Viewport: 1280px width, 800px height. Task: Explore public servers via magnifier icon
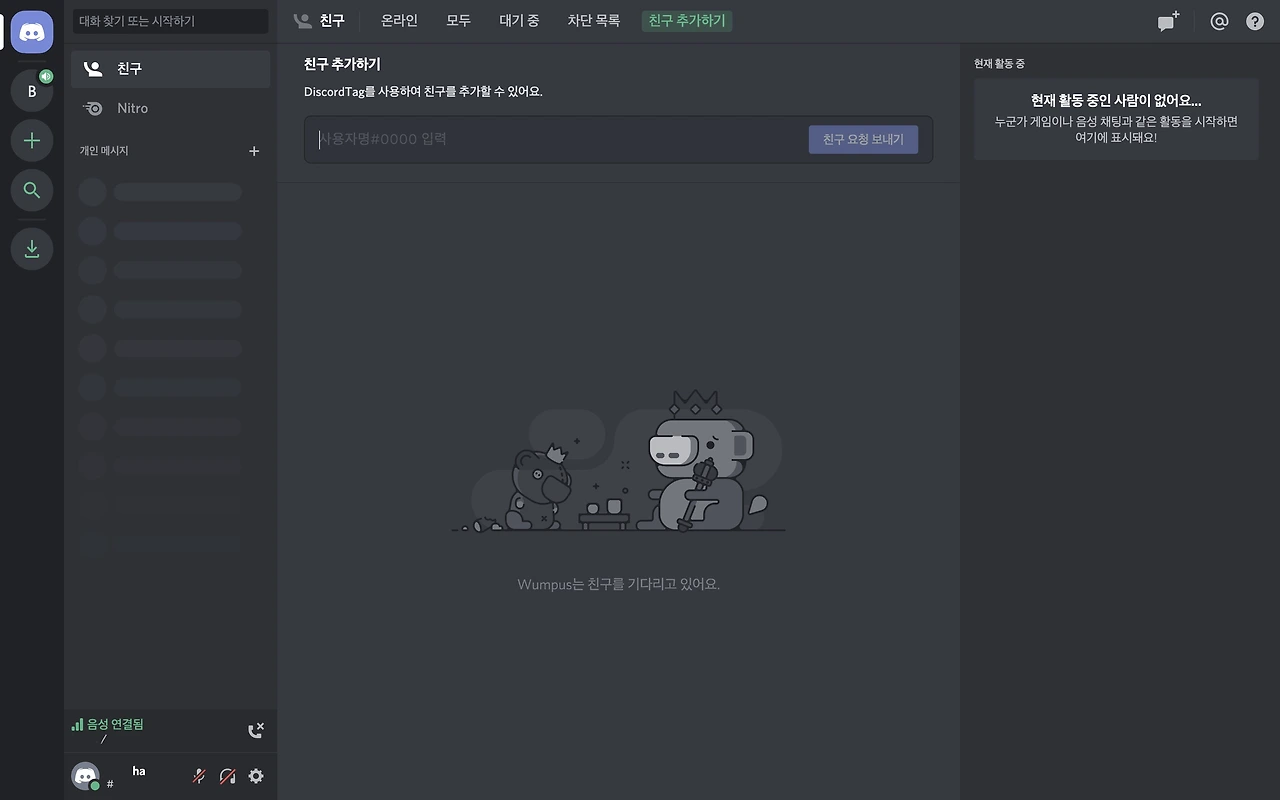pyautogui.click(x=32, y=190)
